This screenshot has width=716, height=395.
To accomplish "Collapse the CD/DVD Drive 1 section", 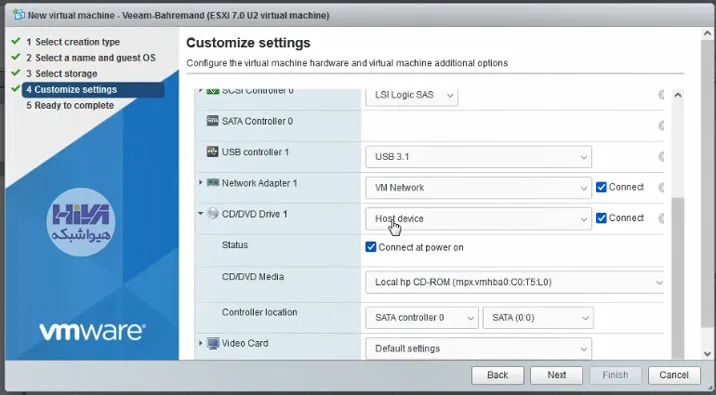I will (x=200, y=213).
